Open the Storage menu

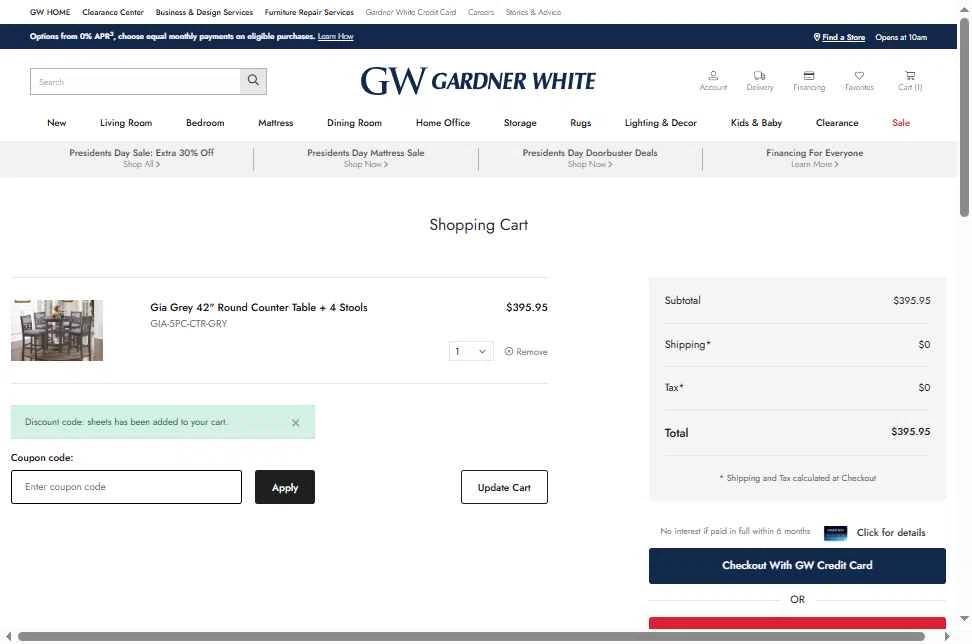(x=520, y=123)
